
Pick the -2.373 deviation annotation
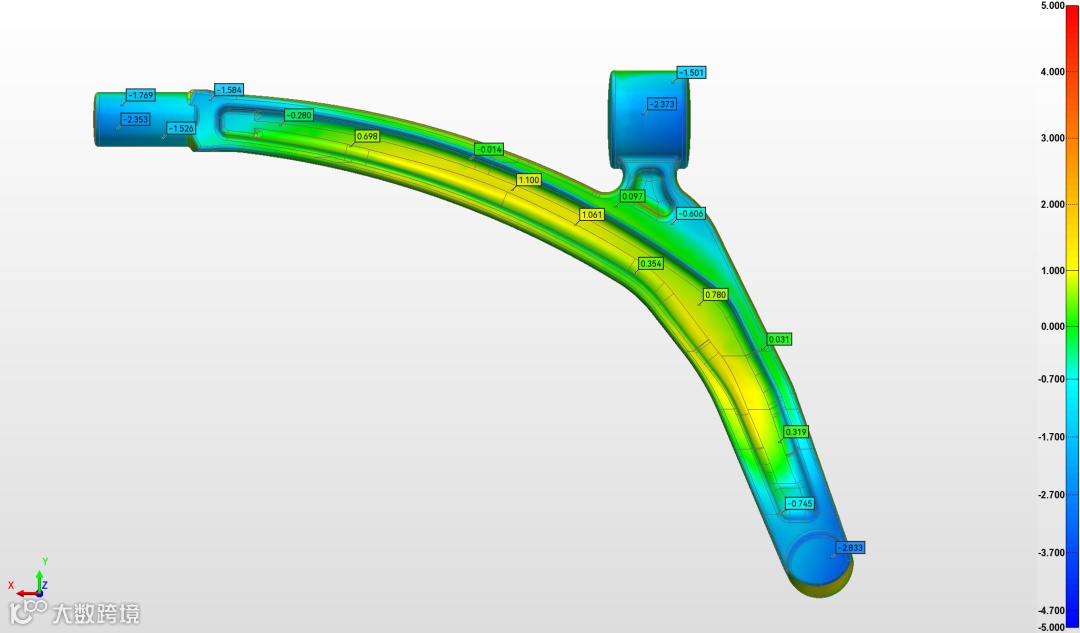tap(663, 104)
